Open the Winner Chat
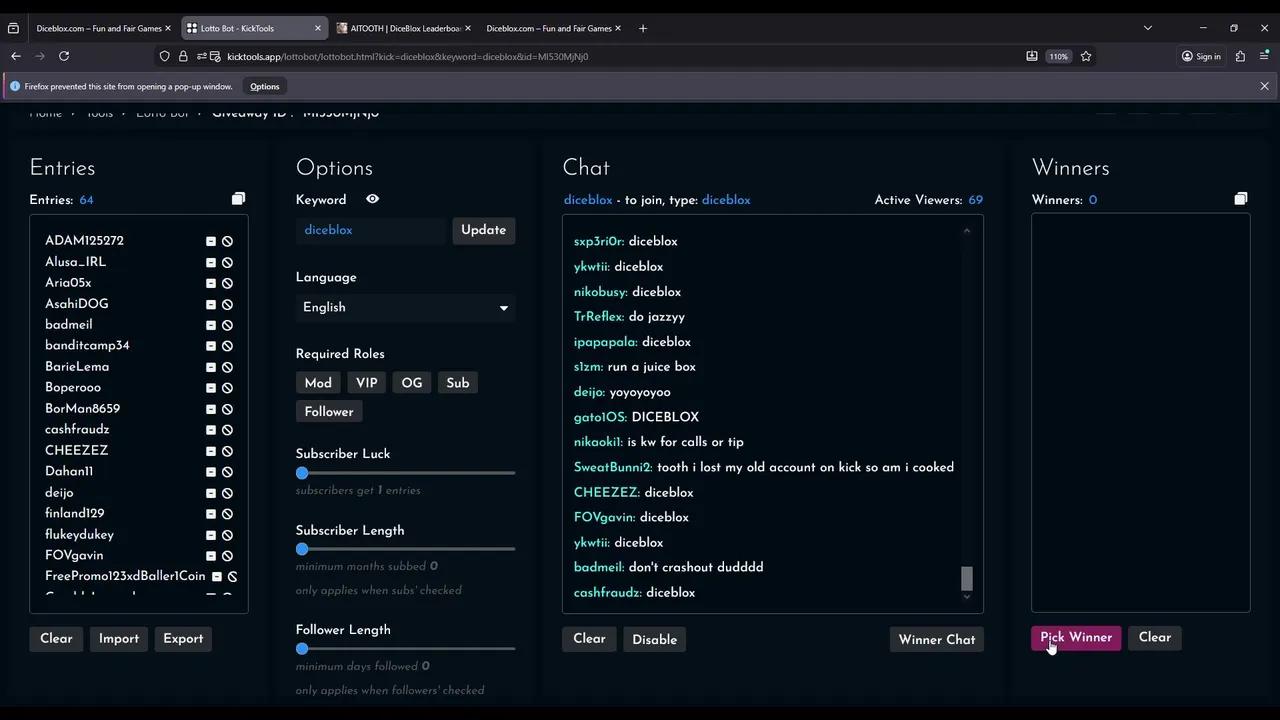 click(937, 640)
